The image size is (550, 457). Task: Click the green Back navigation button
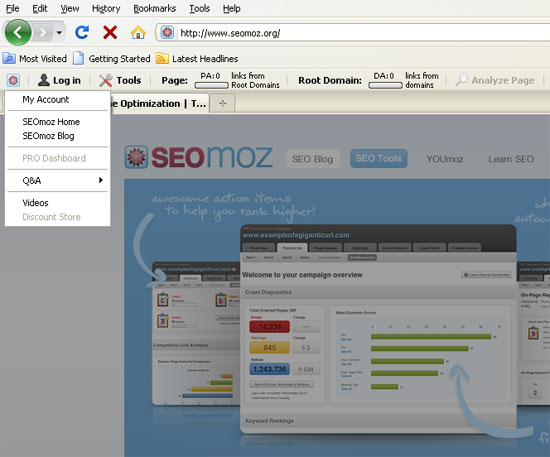[18, 33]
